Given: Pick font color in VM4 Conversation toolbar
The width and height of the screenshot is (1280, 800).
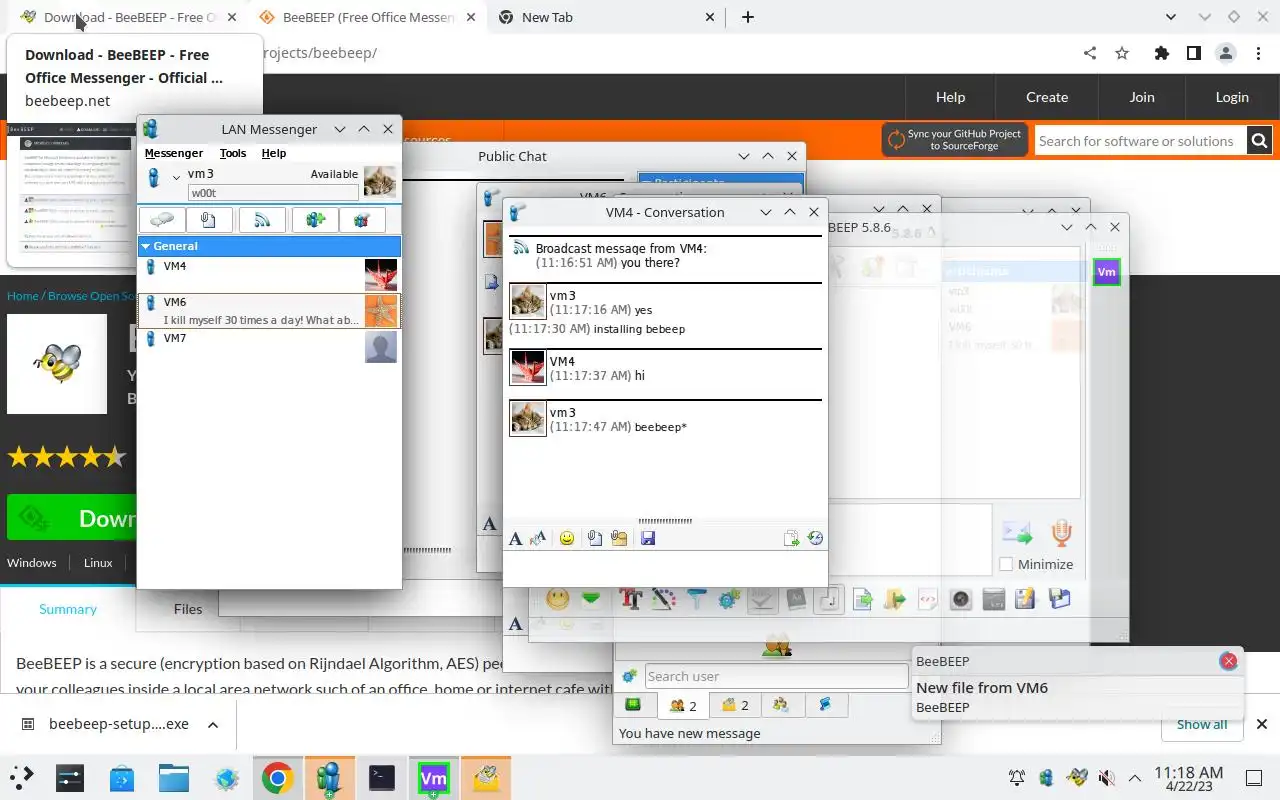Looking at the screenshot, I should pyautogui.click(x=538, y=539).
